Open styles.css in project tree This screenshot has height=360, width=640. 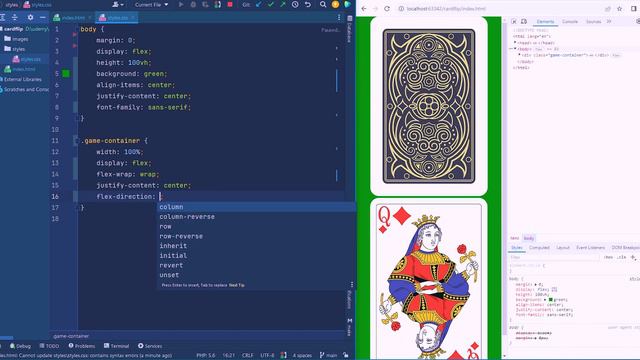pyautogui.click(x=27, y=59)
